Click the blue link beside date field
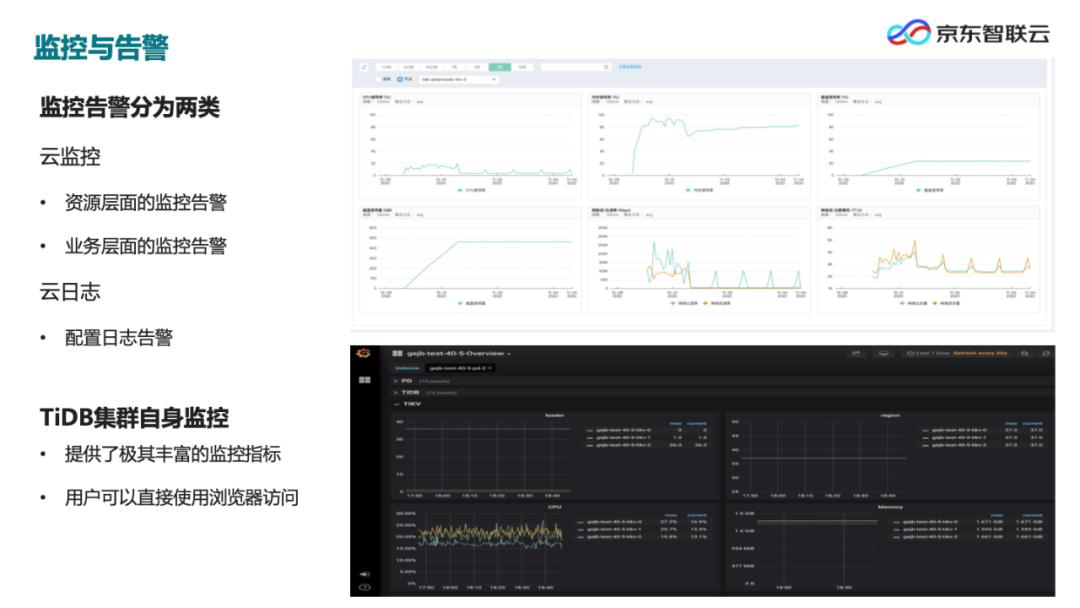 coord(630,67)
